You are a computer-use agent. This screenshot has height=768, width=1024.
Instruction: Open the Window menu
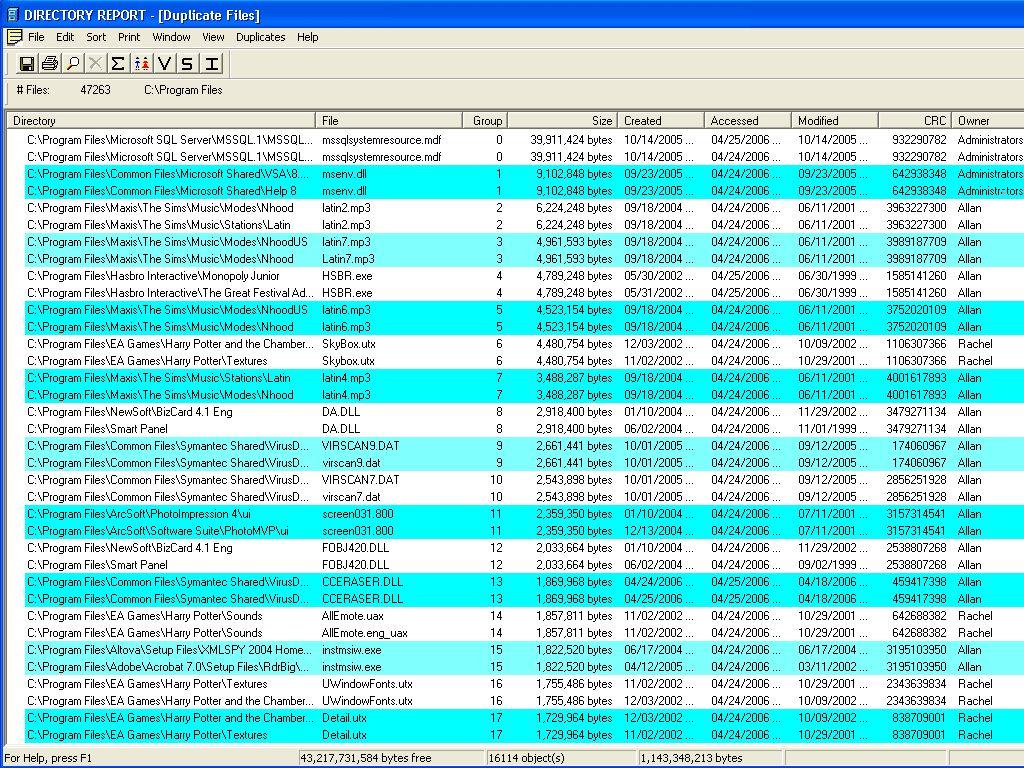(171, 37)
